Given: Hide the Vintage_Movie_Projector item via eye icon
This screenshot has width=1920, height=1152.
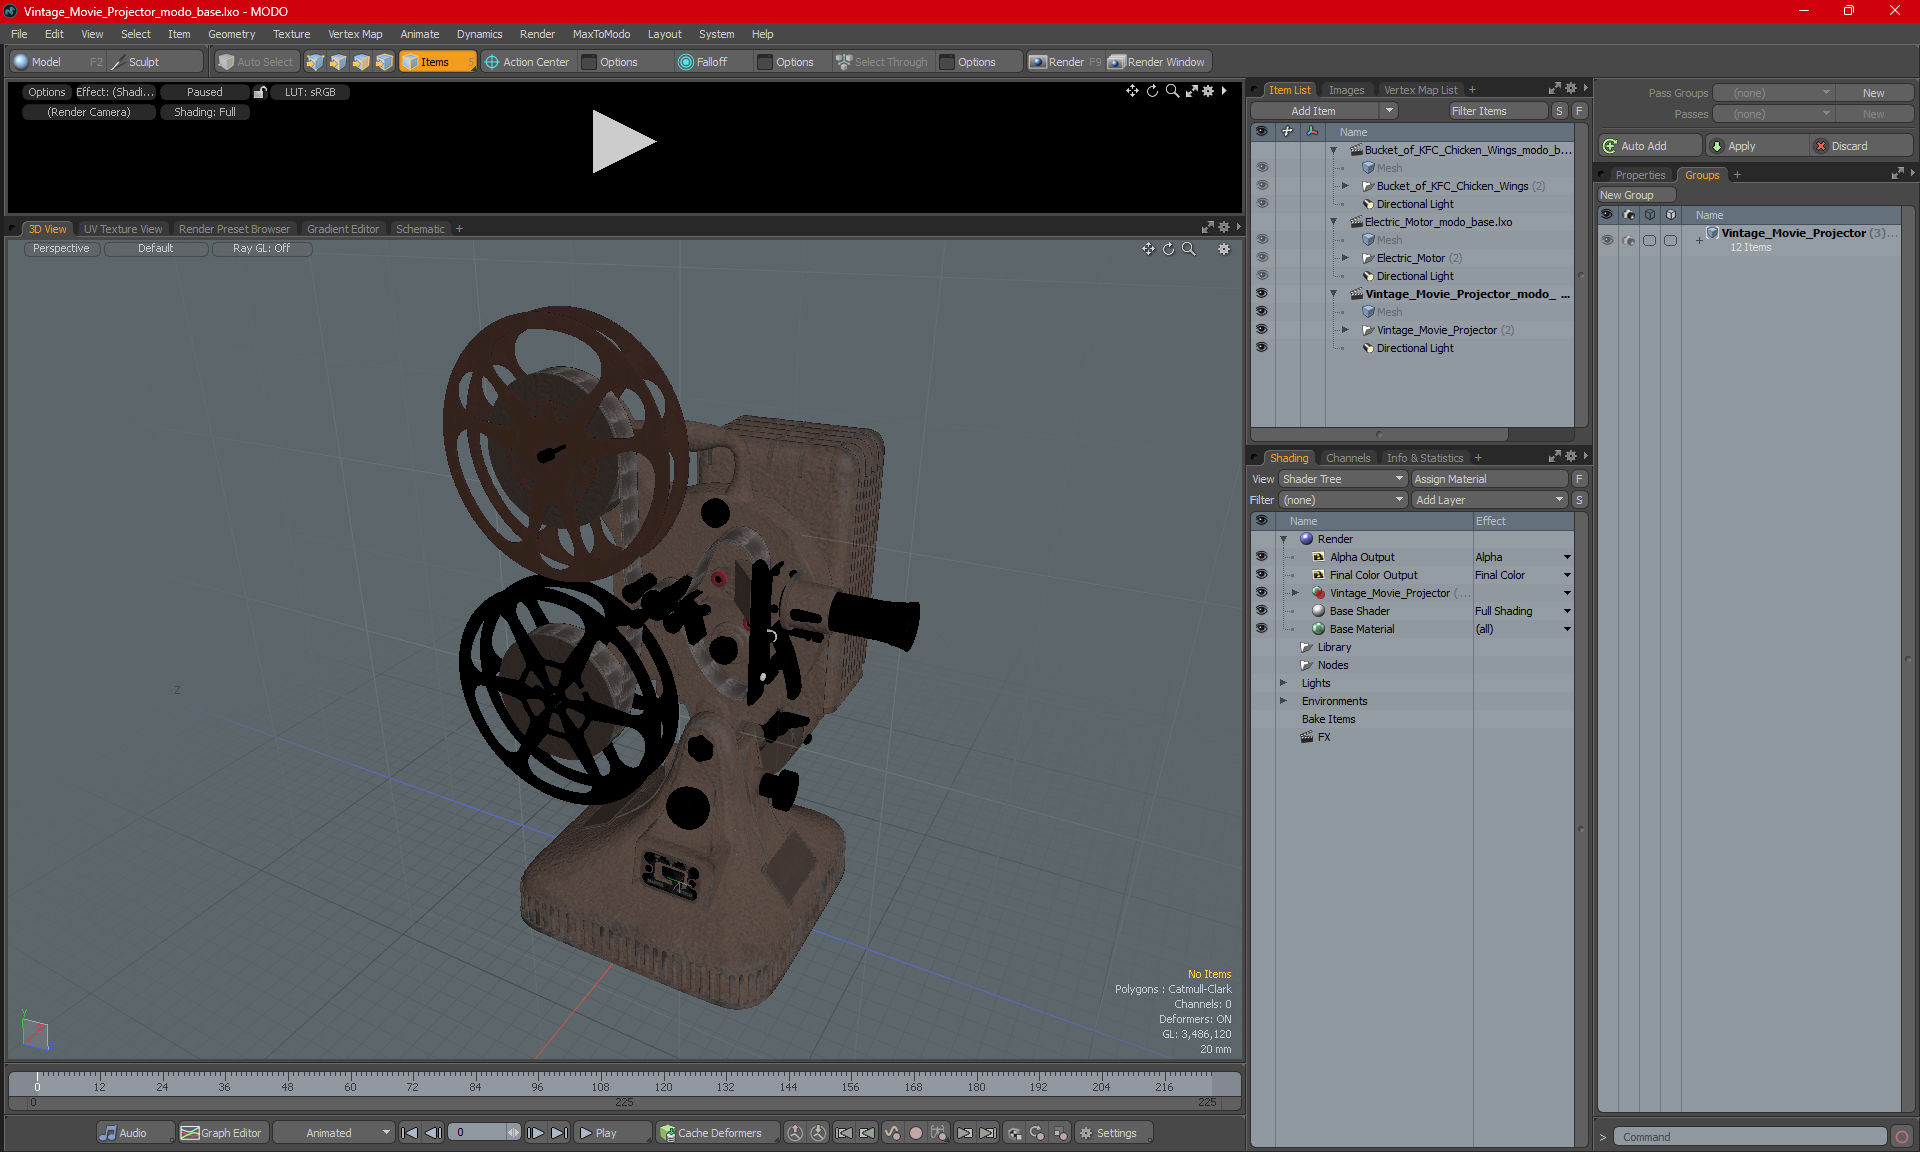Looking at the screenshot, I should click(x=1261, y=330).
